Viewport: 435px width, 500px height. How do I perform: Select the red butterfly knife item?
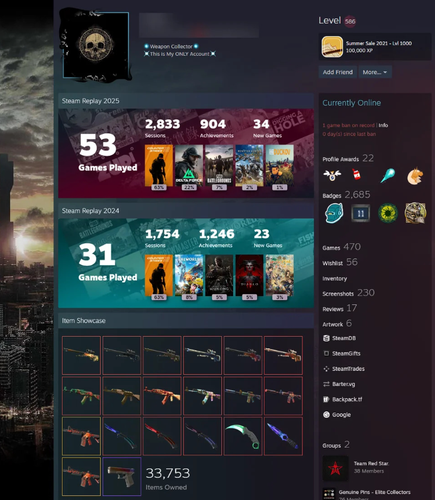click(162, 436)
